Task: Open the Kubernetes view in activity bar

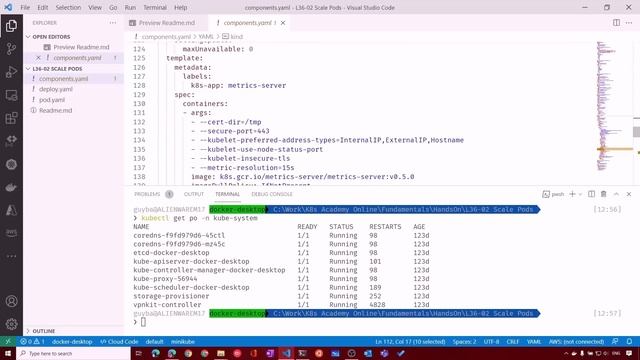Action: [x=11, y=164]
